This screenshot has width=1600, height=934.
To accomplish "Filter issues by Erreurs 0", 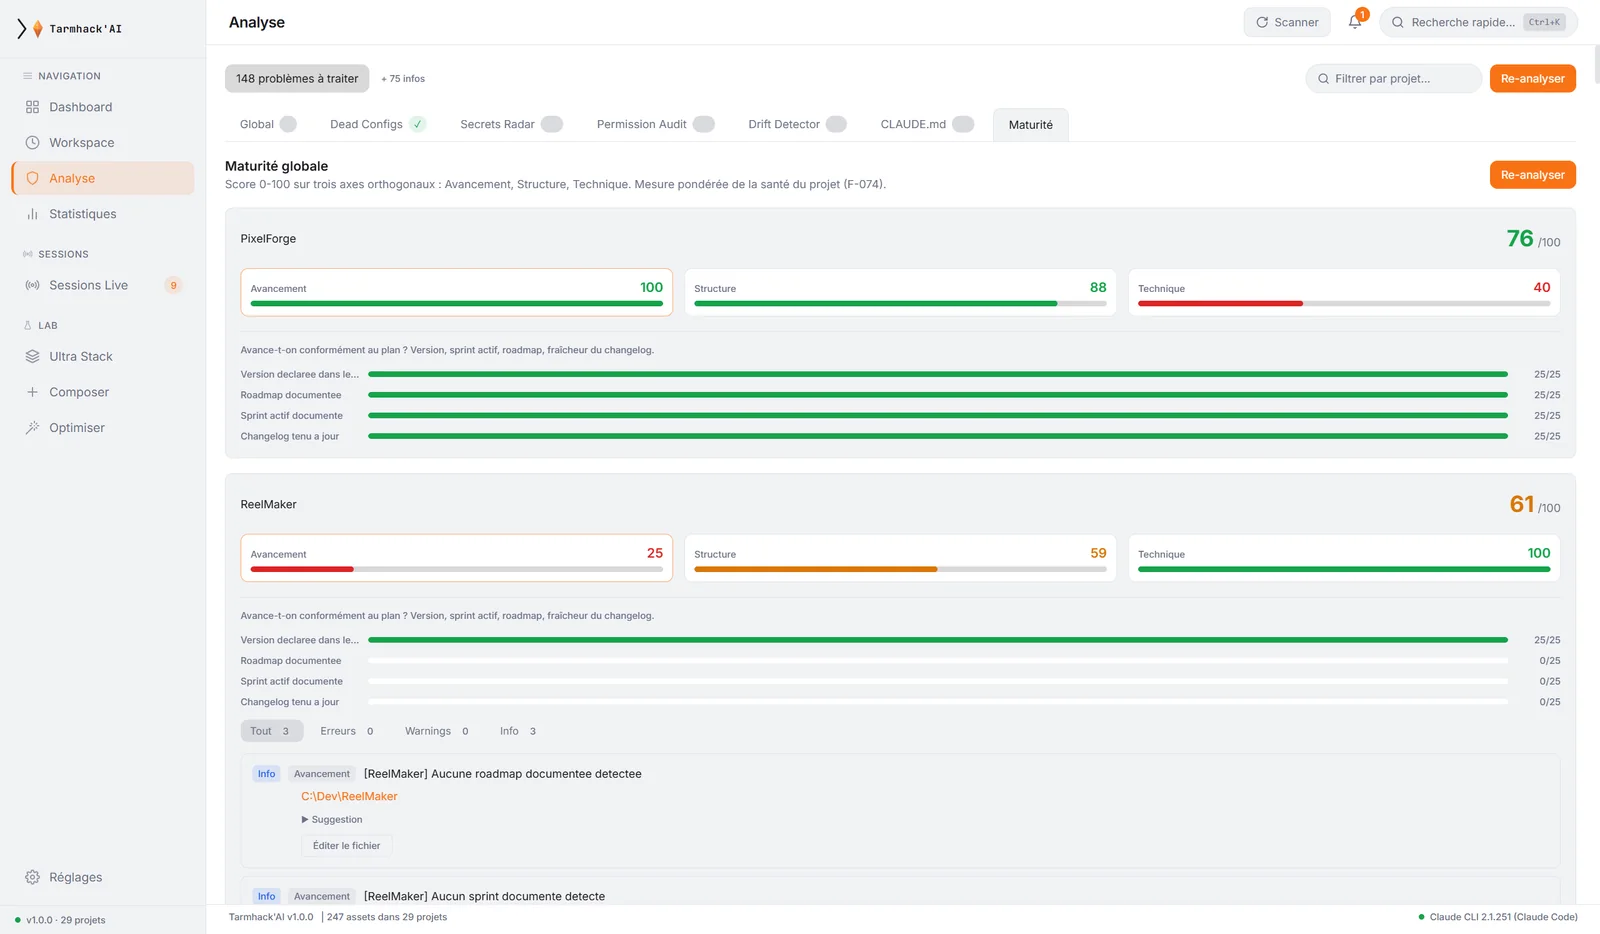I will coord(346,731).
